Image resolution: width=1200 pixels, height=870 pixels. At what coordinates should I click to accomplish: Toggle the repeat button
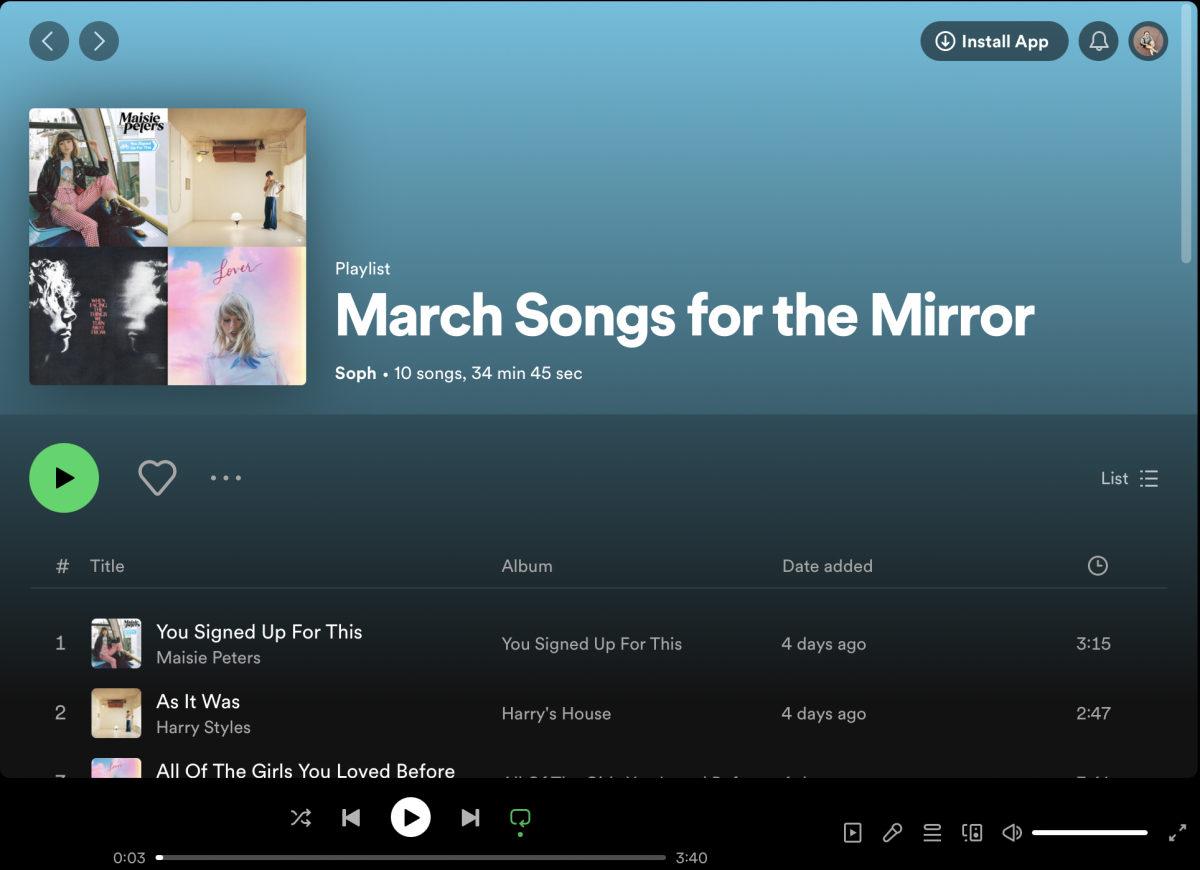click(520, 819)
